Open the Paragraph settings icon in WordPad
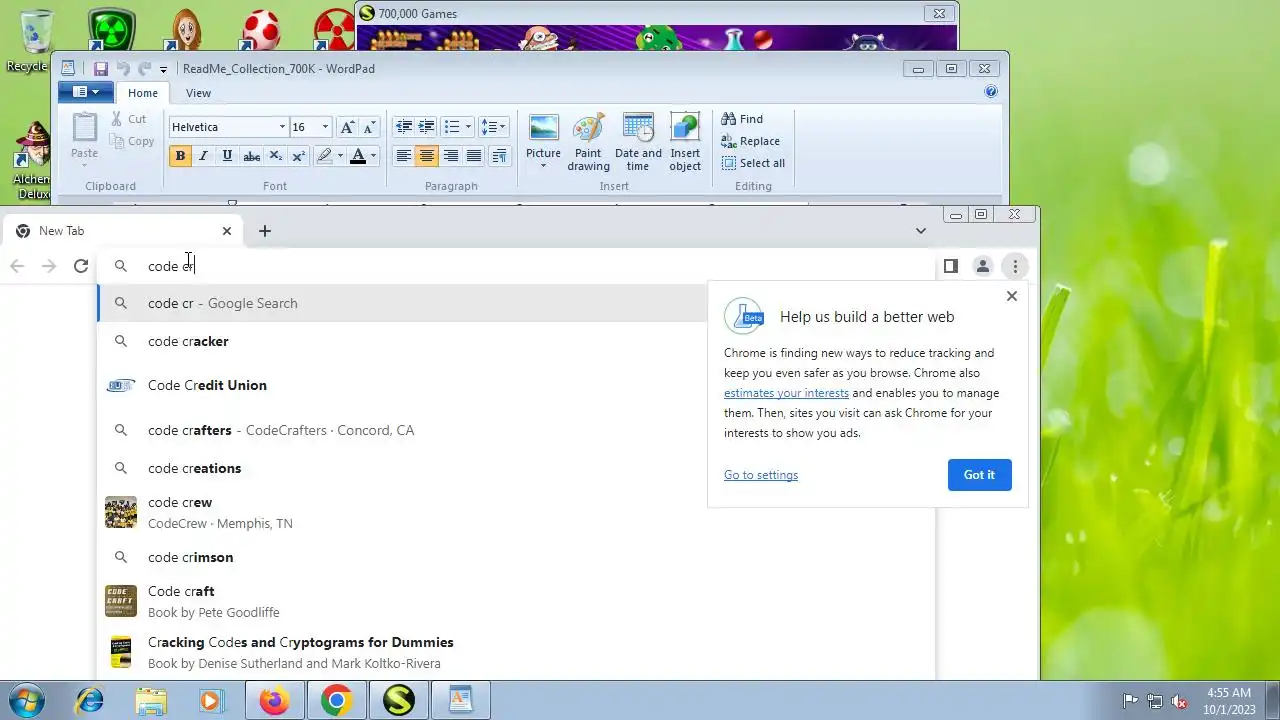This screenshot has width=1280, height=720. (x=499, y=156)
